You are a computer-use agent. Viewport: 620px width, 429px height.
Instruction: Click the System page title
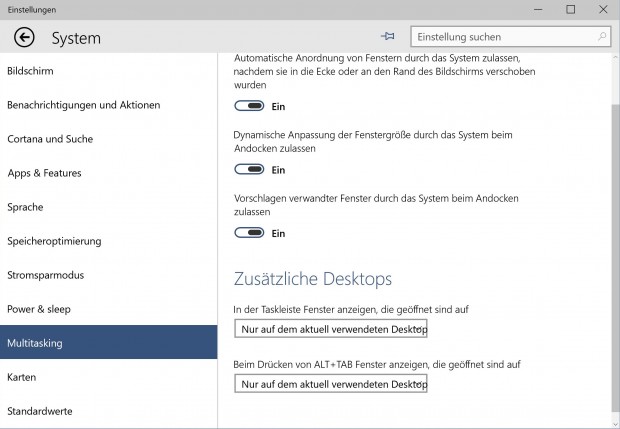[x=76, y=38]
